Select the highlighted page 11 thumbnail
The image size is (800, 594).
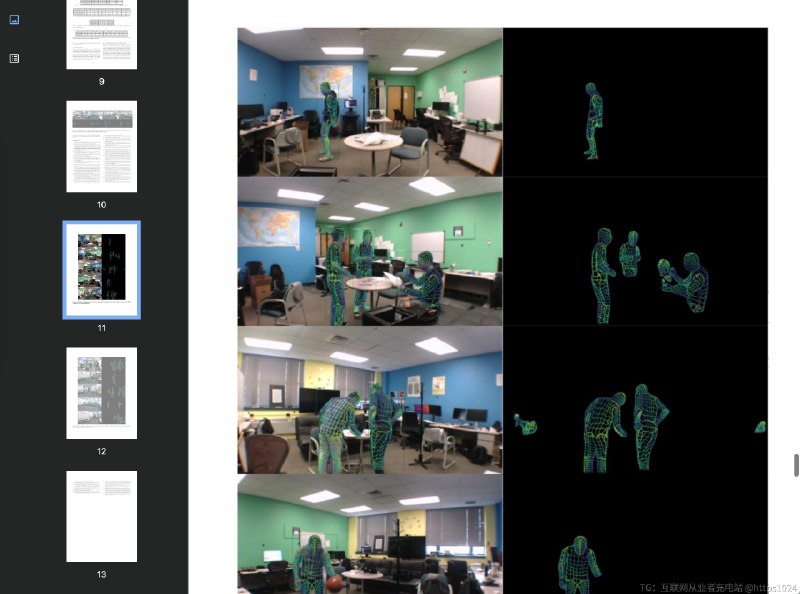coord(101,270)
